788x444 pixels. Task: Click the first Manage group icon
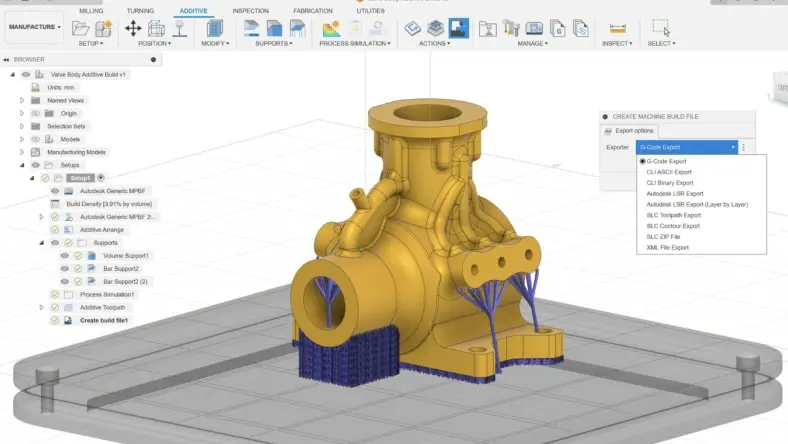pos(487,29)
